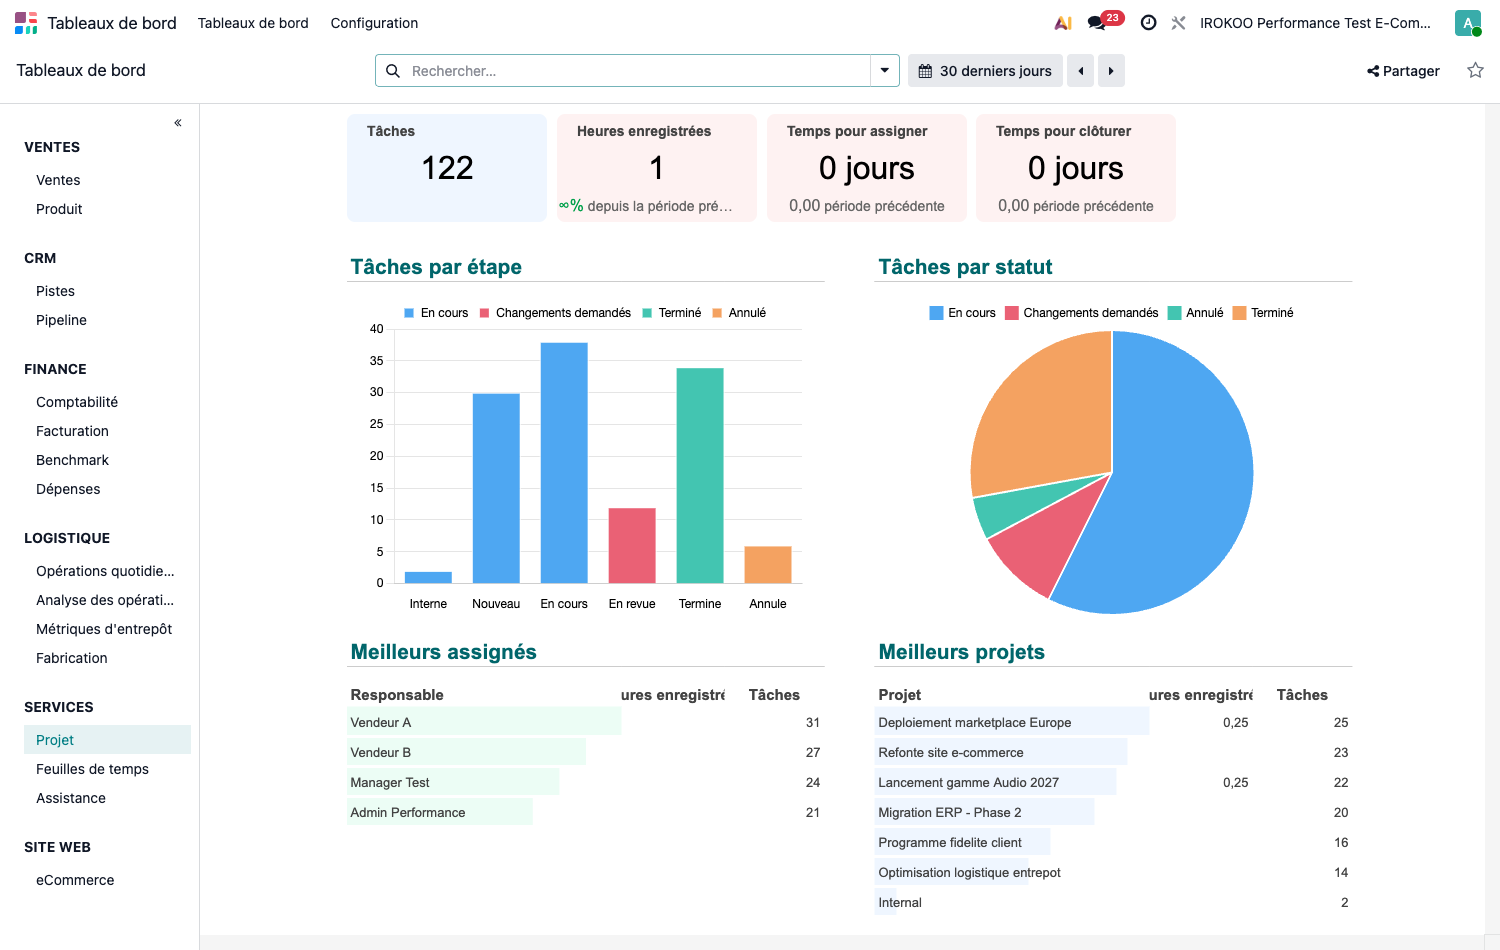Open the Odoo apps home icon
The image size is (1500, 950).
pyautogui.click(x=26, y=23)
